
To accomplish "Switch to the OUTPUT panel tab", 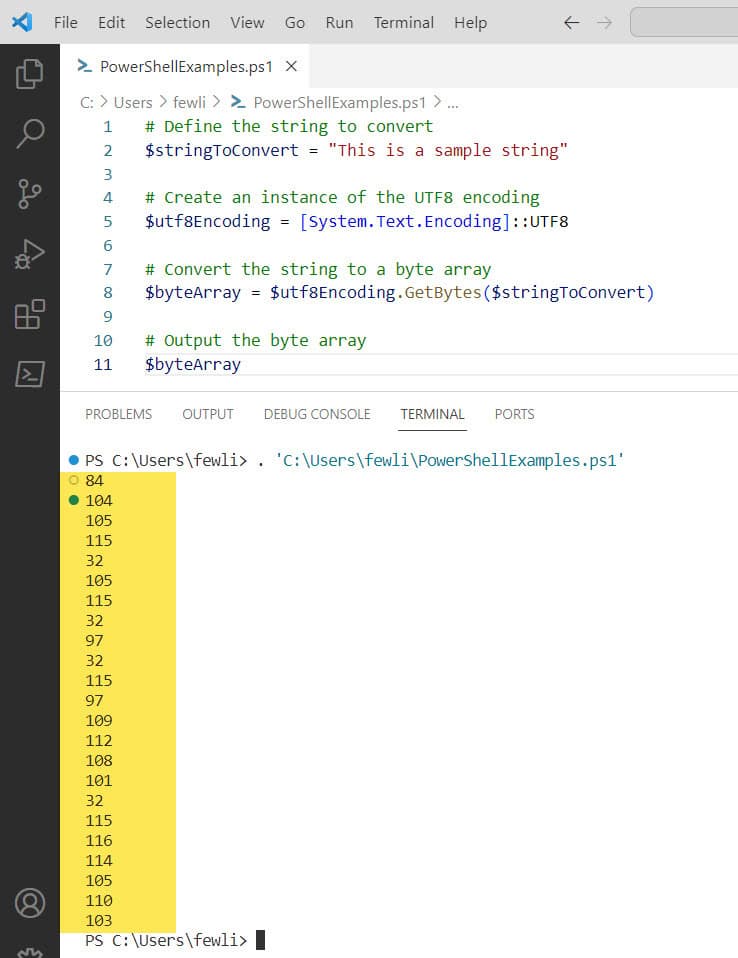I will [x=208, y=414].
